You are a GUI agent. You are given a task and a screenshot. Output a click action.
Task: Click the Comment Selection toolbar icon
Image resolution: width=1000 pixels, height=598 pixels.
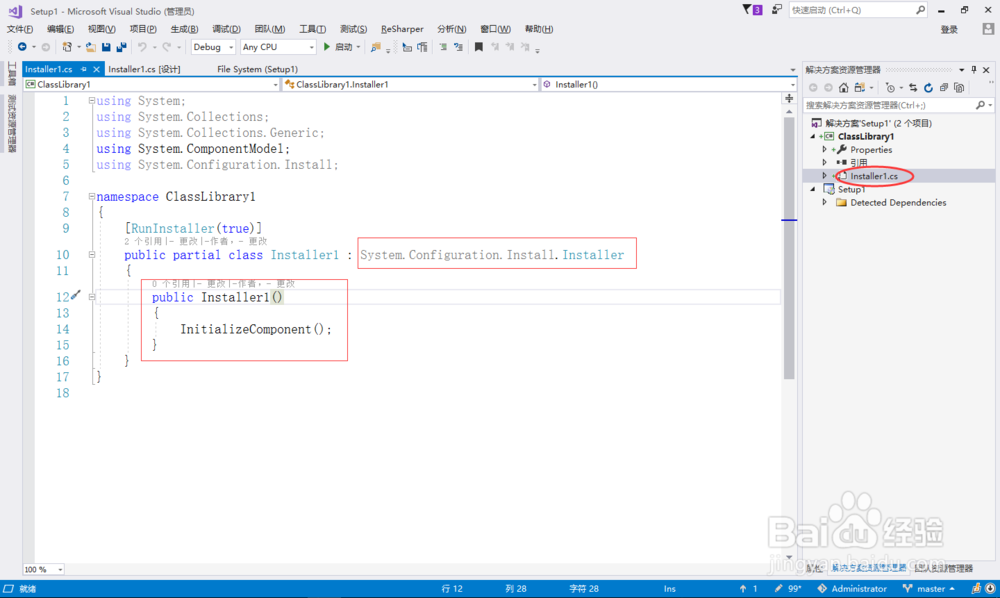click(x=443, y=47)
